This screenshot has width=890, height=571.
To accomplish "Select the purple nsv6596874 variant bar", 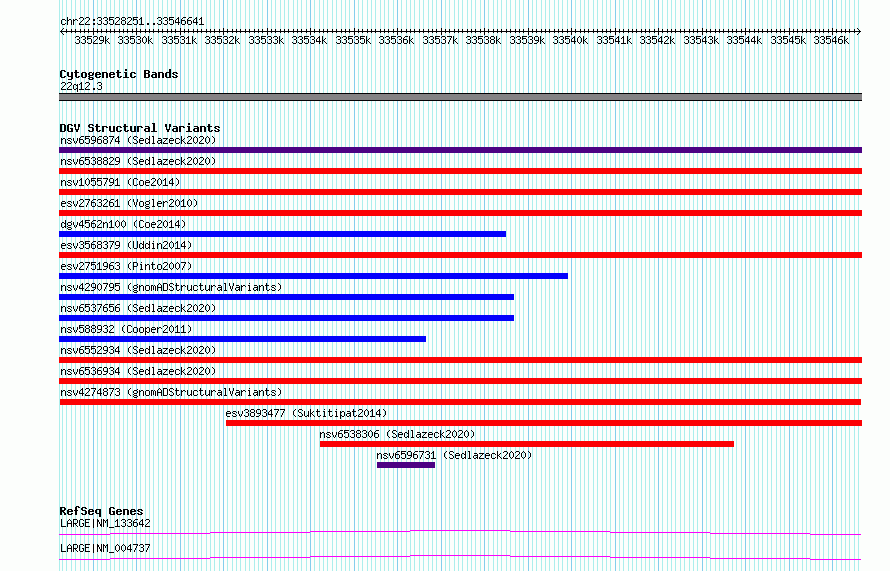I will pos(460,150).
